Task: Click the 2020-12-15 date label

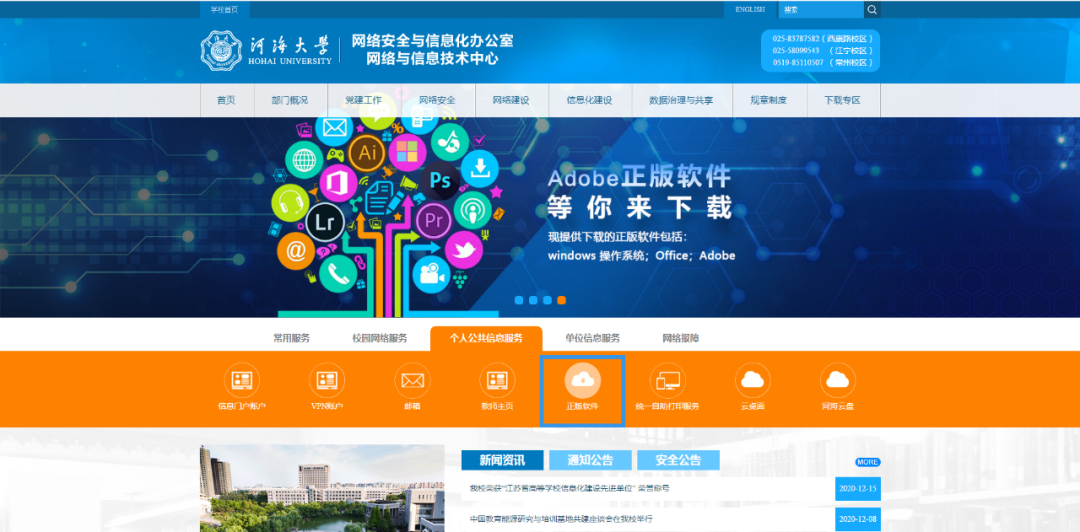Action: [858, 489]
